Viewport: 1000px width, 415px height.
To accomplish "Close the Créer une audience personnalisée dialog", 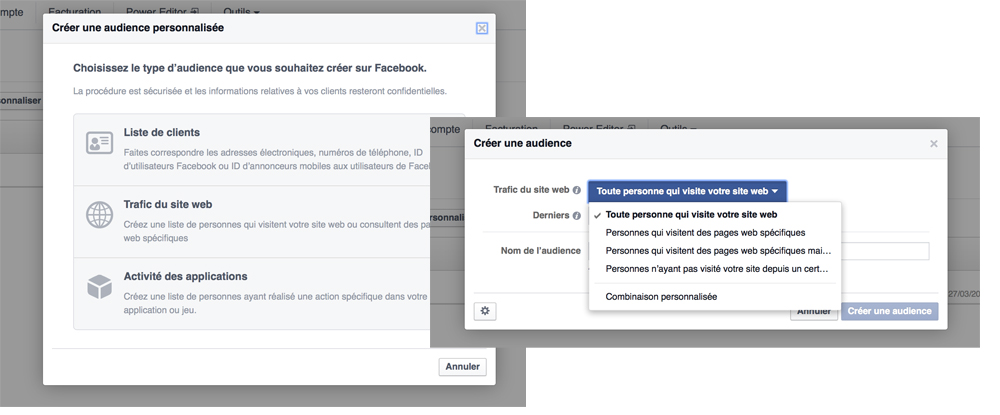I will click(x=482, y=28).
